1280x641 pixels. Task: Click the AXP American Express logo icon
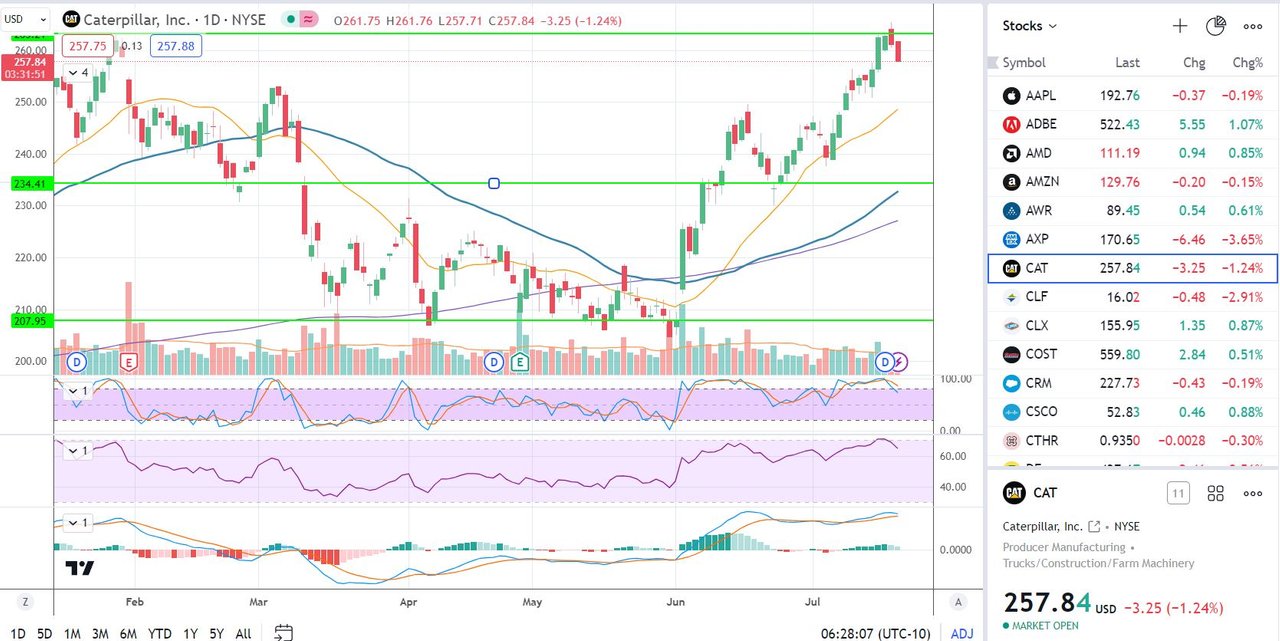tap(1011, 239)
